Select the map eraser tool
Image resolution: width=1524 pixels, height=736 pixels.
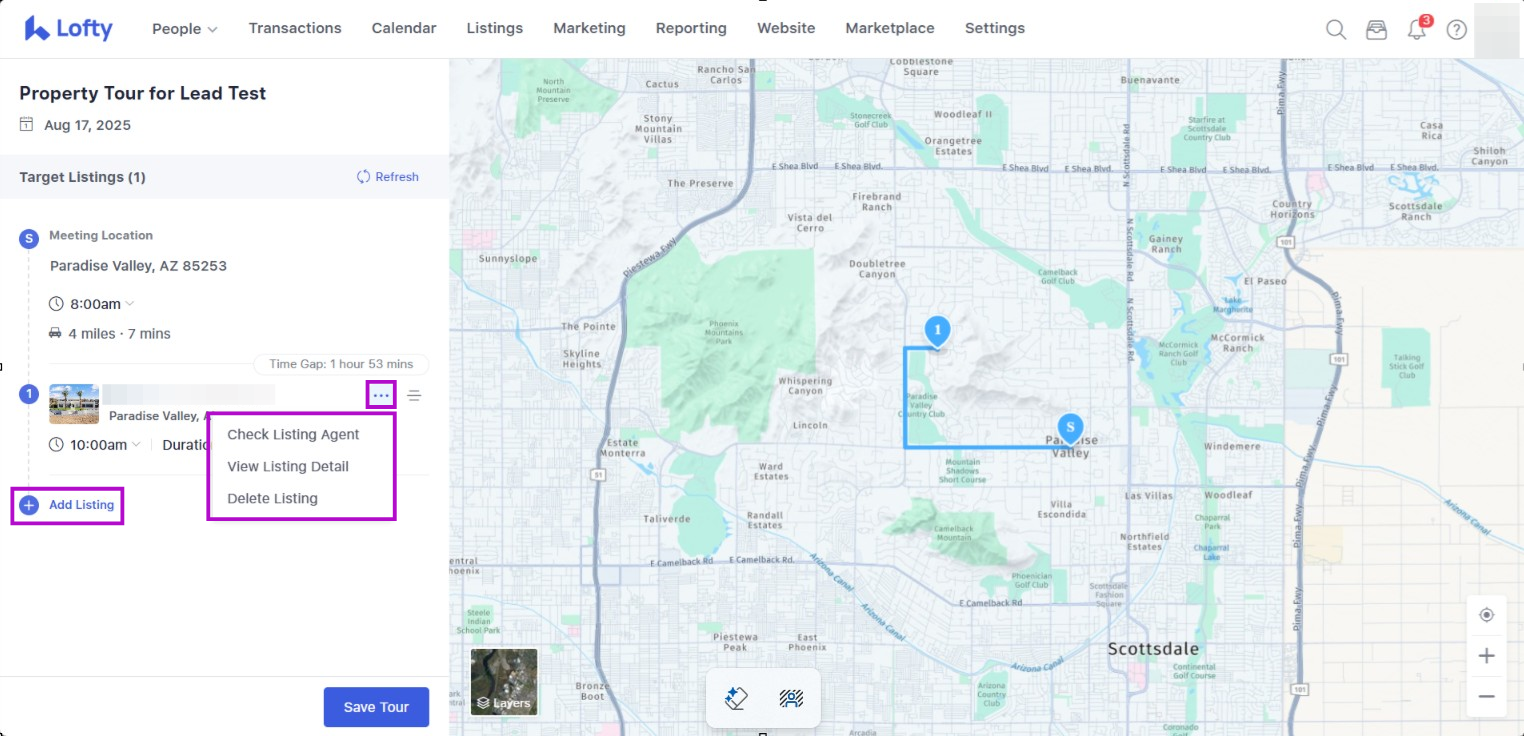click(736, 698)
